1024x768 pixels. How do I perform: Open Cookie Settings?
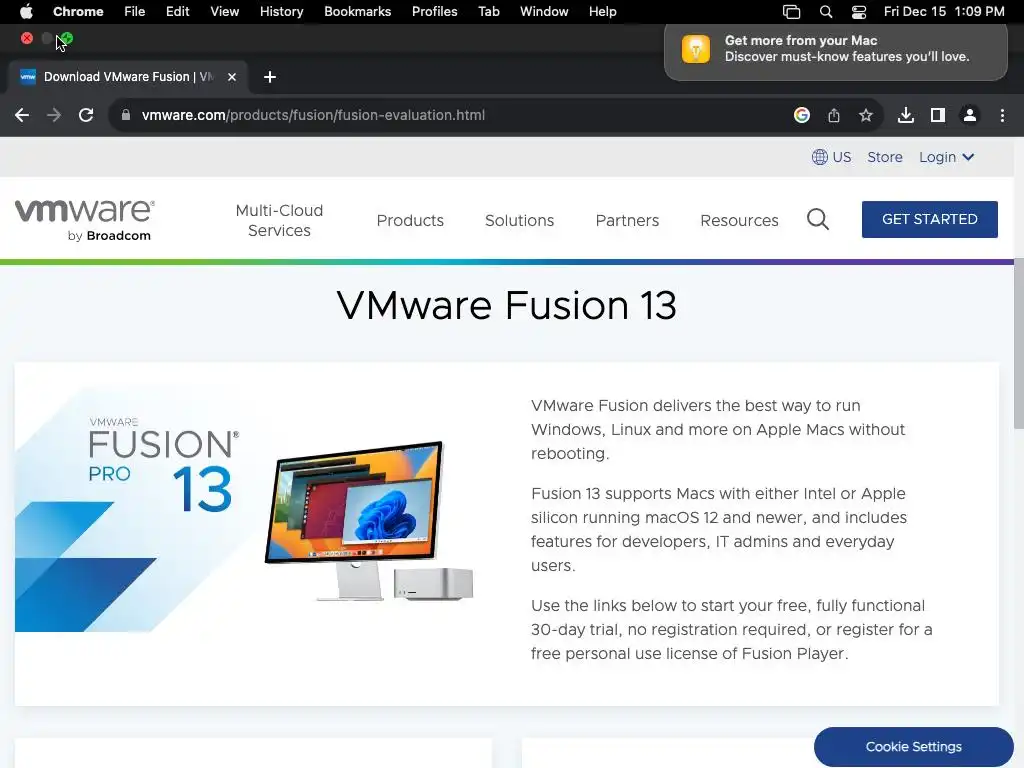pyautogui.click(x=913, y=746)
